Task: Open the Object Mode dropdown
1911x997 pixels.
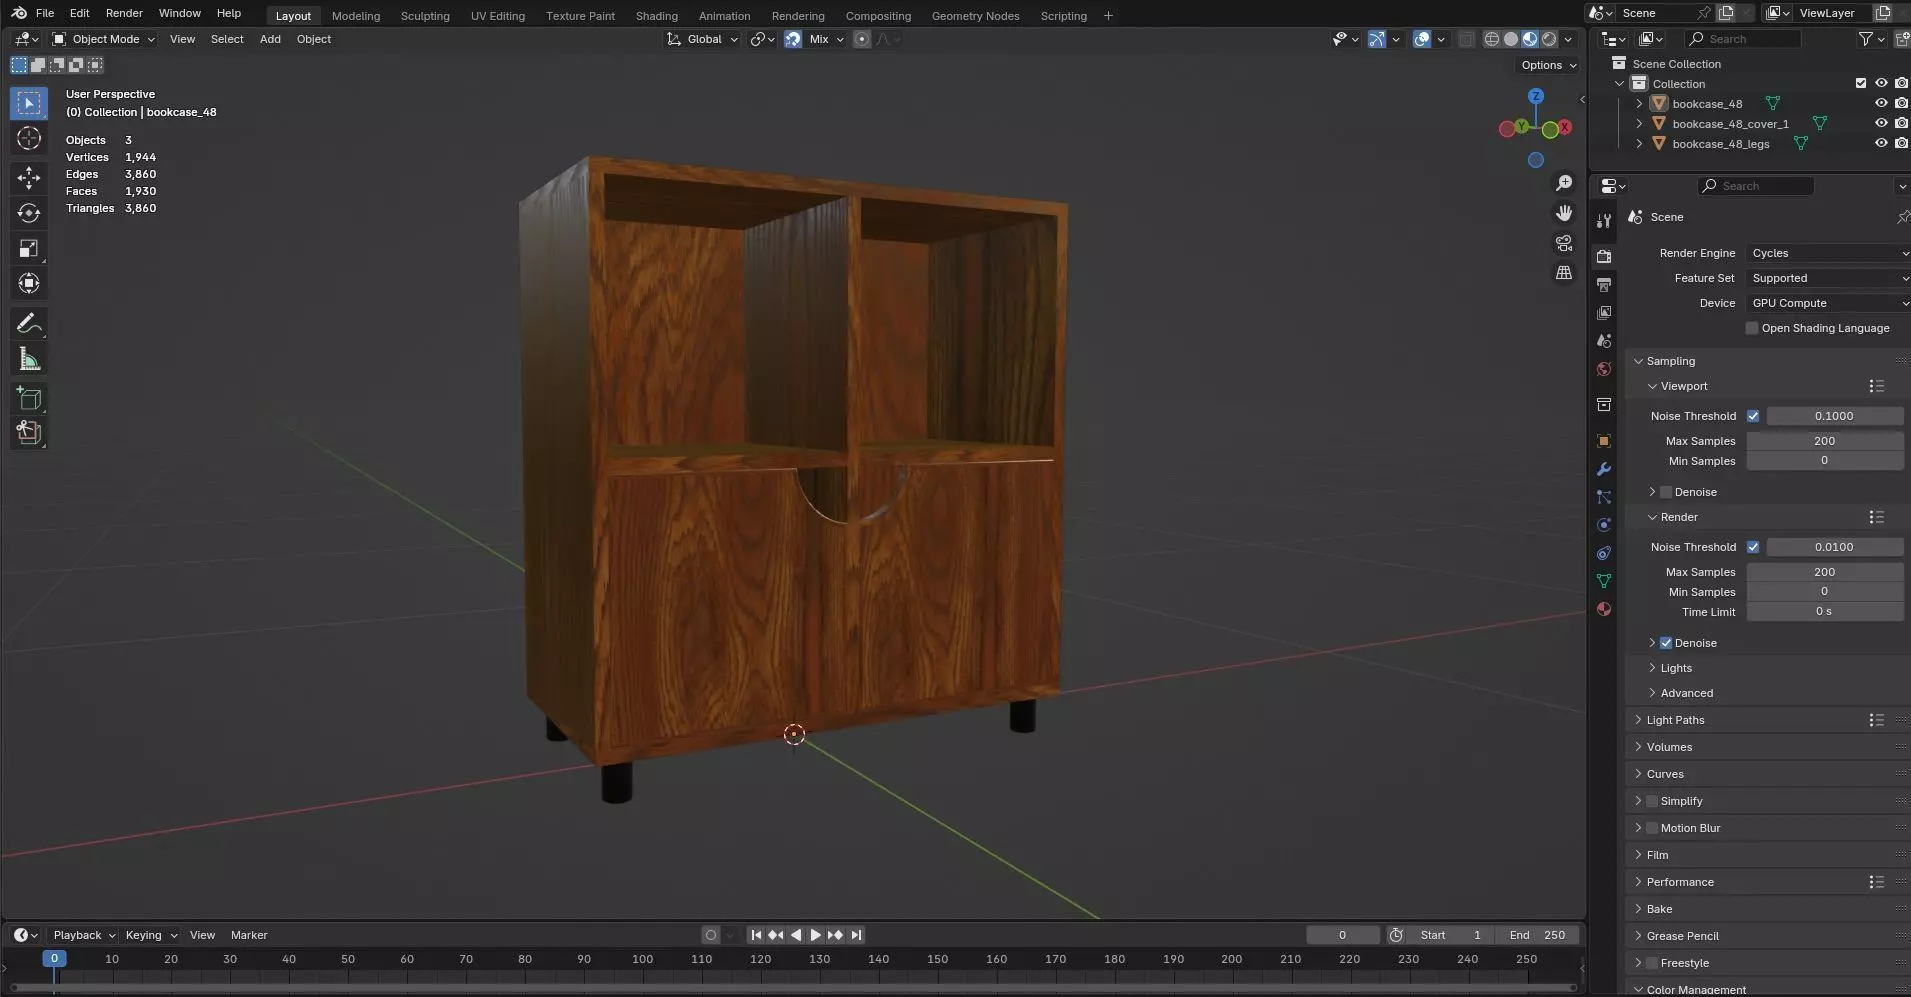Action: click(x=104, y=39)
